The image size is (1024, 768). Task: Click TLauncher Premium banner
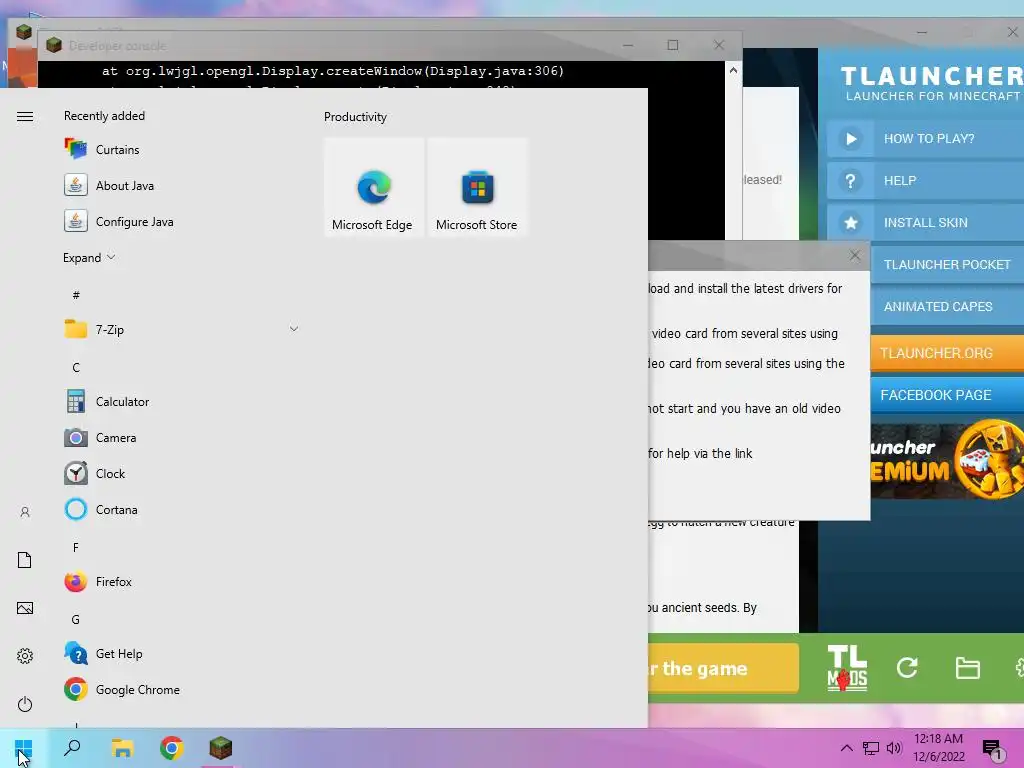(x=947, y=461)
